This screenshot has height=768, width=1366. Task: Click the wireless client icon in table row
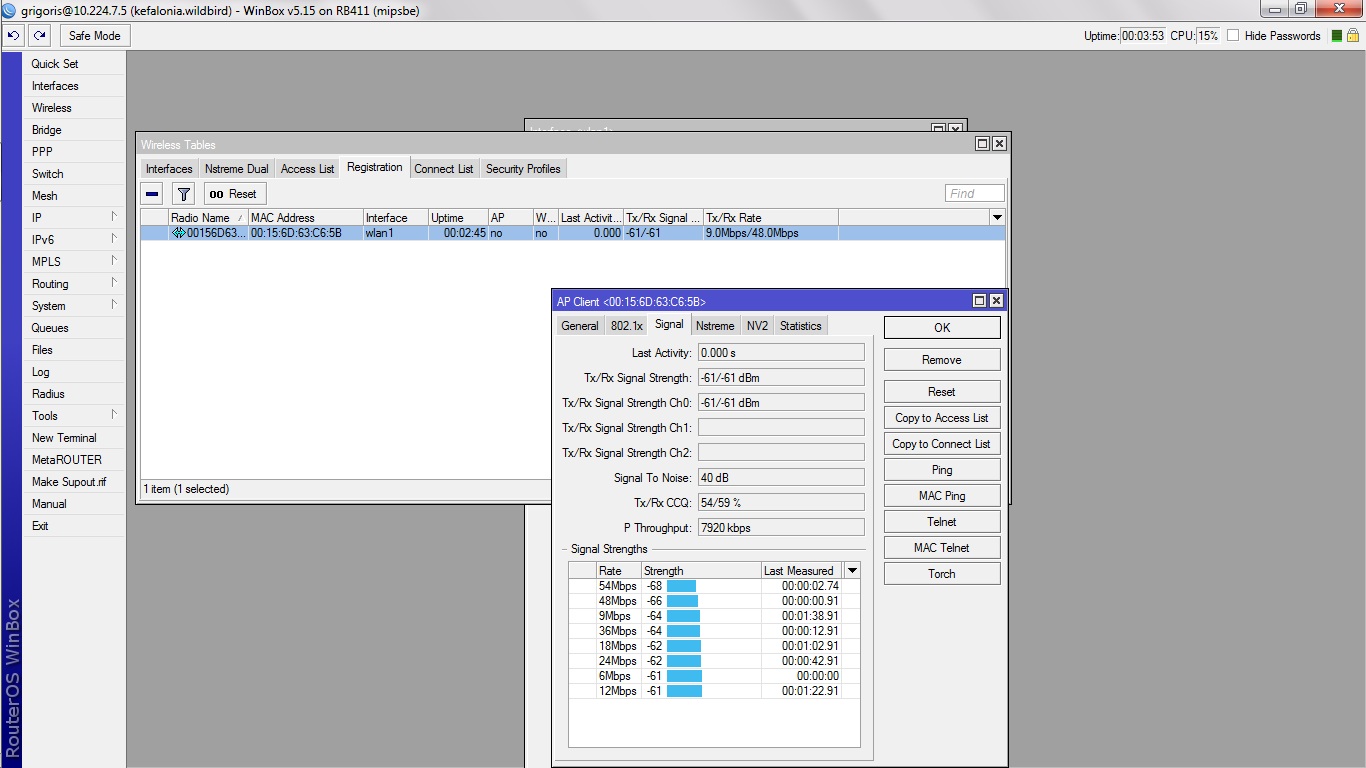pos(178,233)
